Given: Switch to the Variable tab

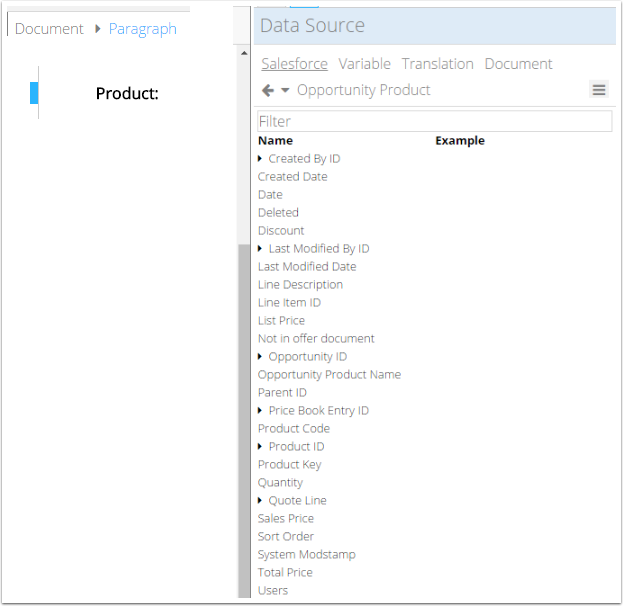Looking at the screenshot, I should [x=364, y=64].
